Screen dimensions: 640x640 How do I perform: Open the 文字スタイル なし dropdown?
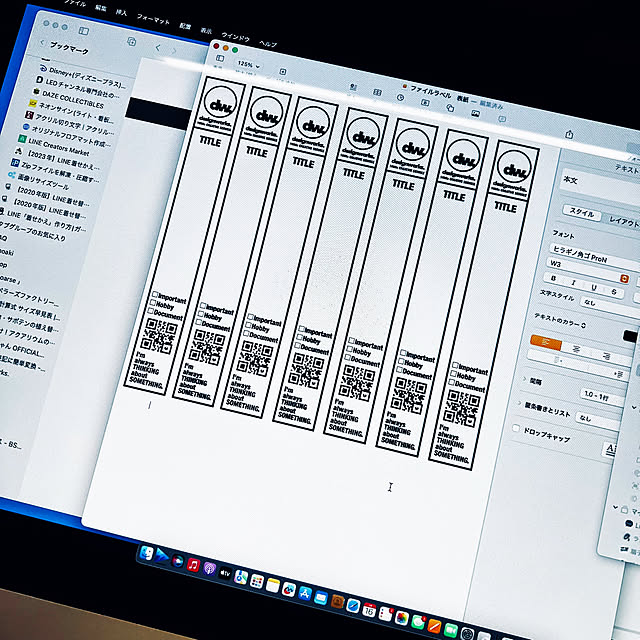(x=608, y=307)
